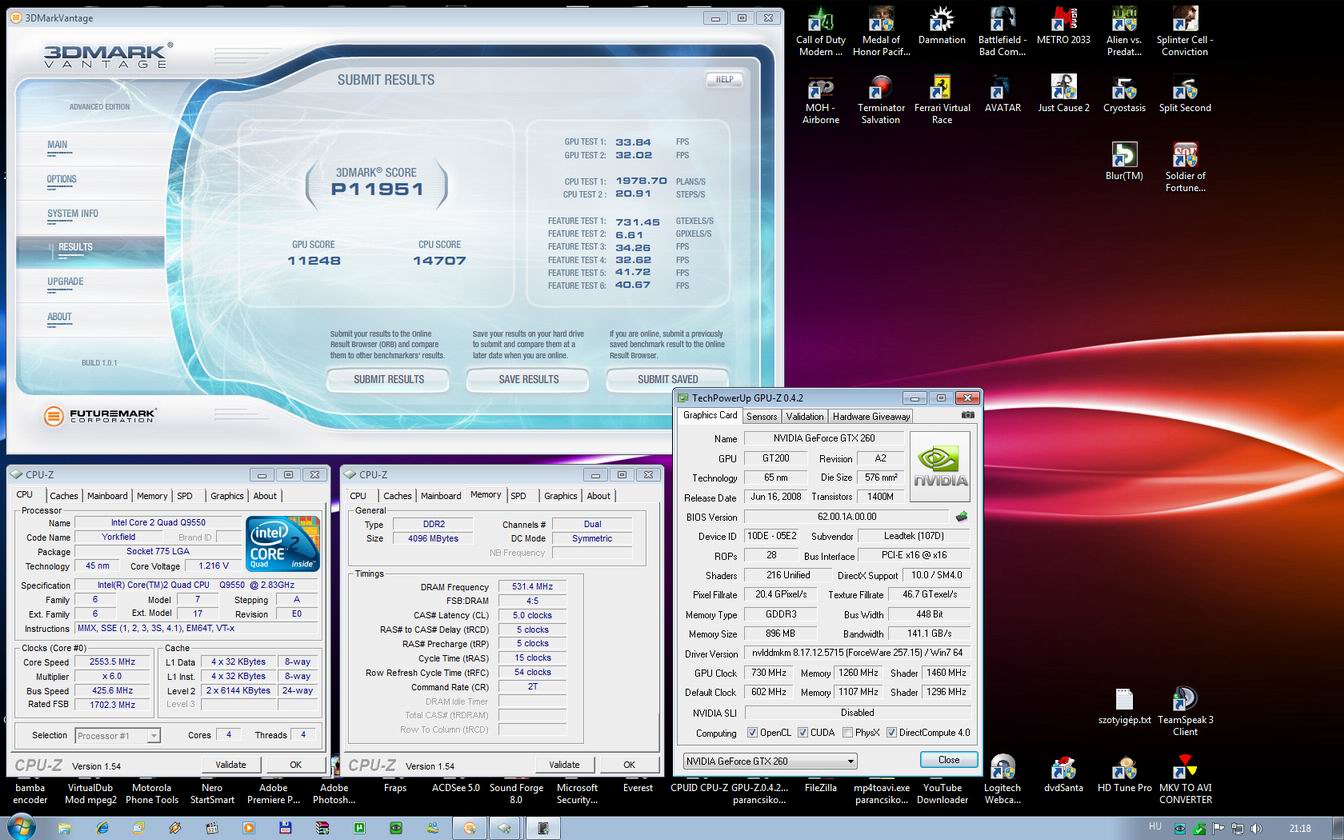The height and width of the screenshot is (840, 1344).
Task: Open About tab in left CPU-Z window
Action: 265,496
